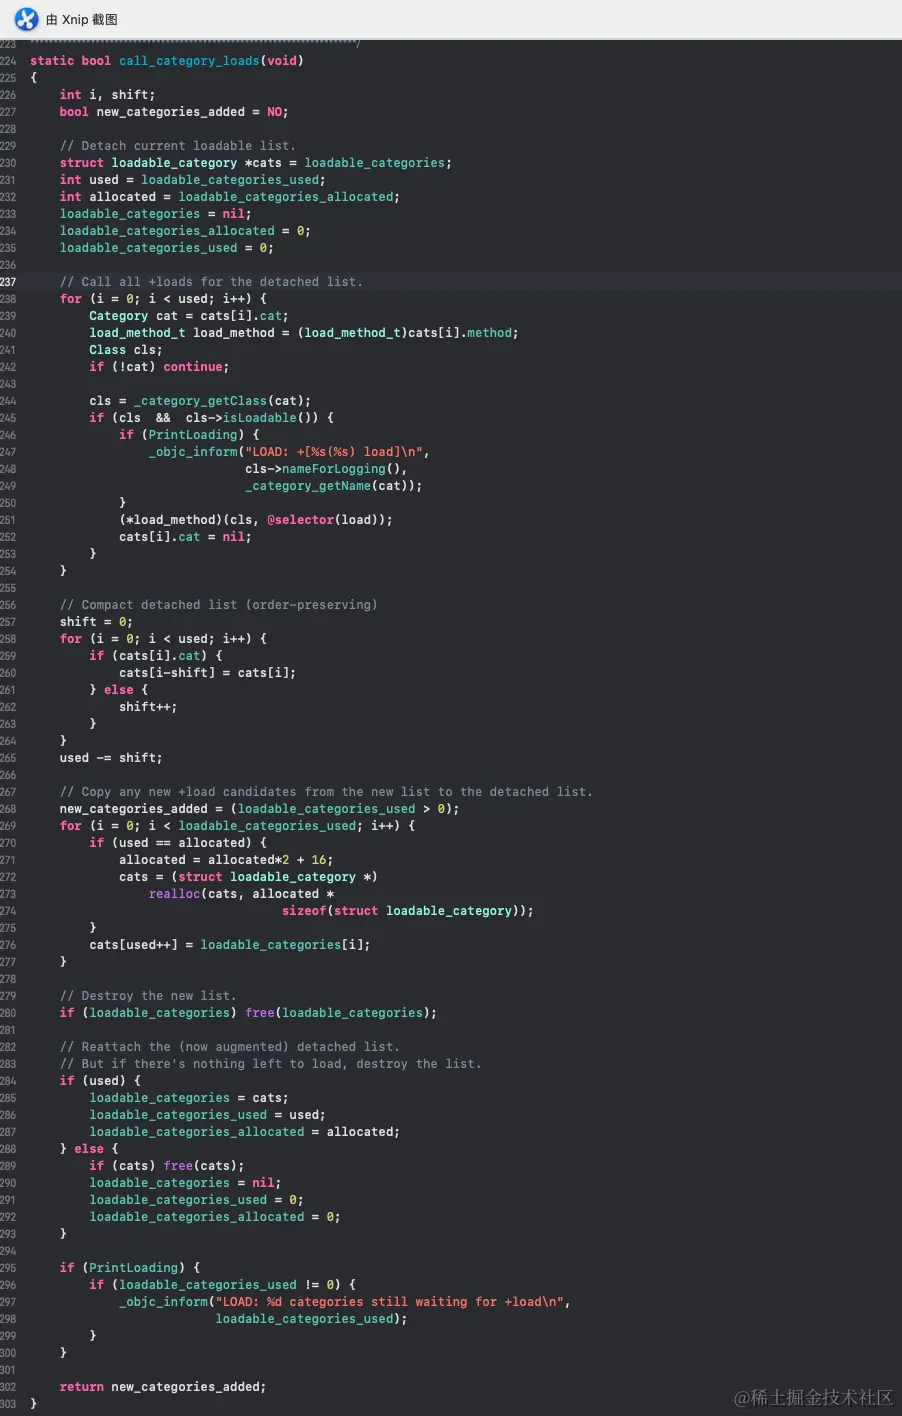Click 'if (cats) free(cats);' line
Screen dimensions: 902x1416
(x=167, y=1166)
